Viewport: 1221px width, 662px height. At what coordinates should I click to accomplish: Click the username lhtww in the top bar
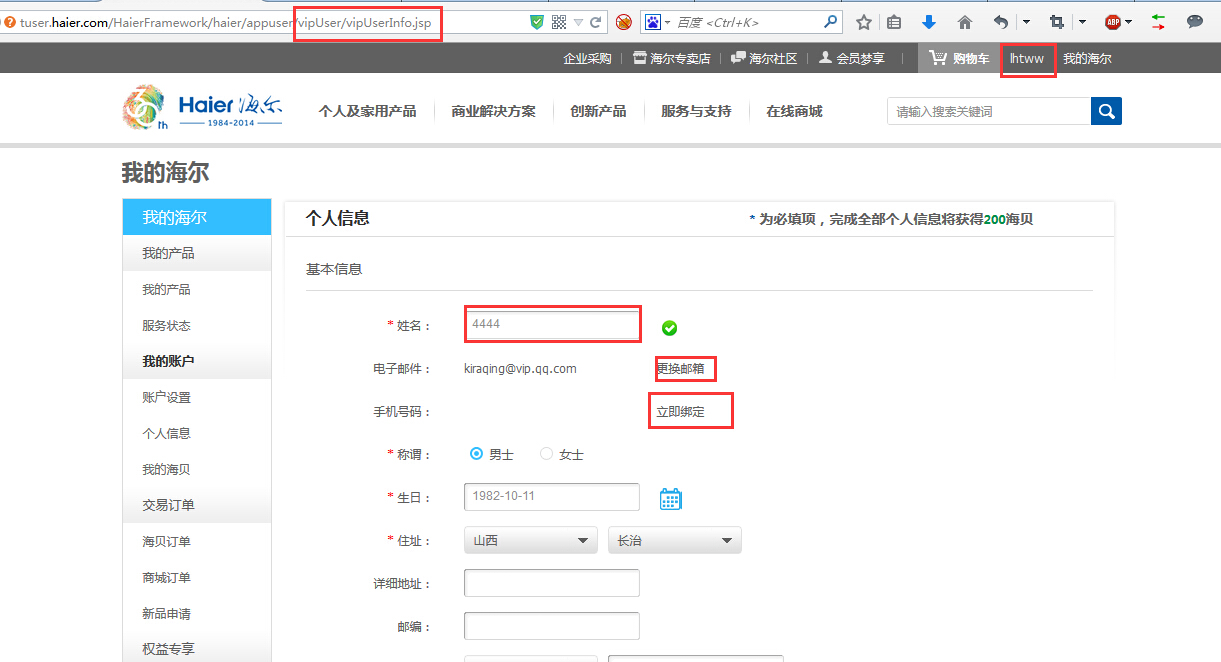pos(1027,59)
